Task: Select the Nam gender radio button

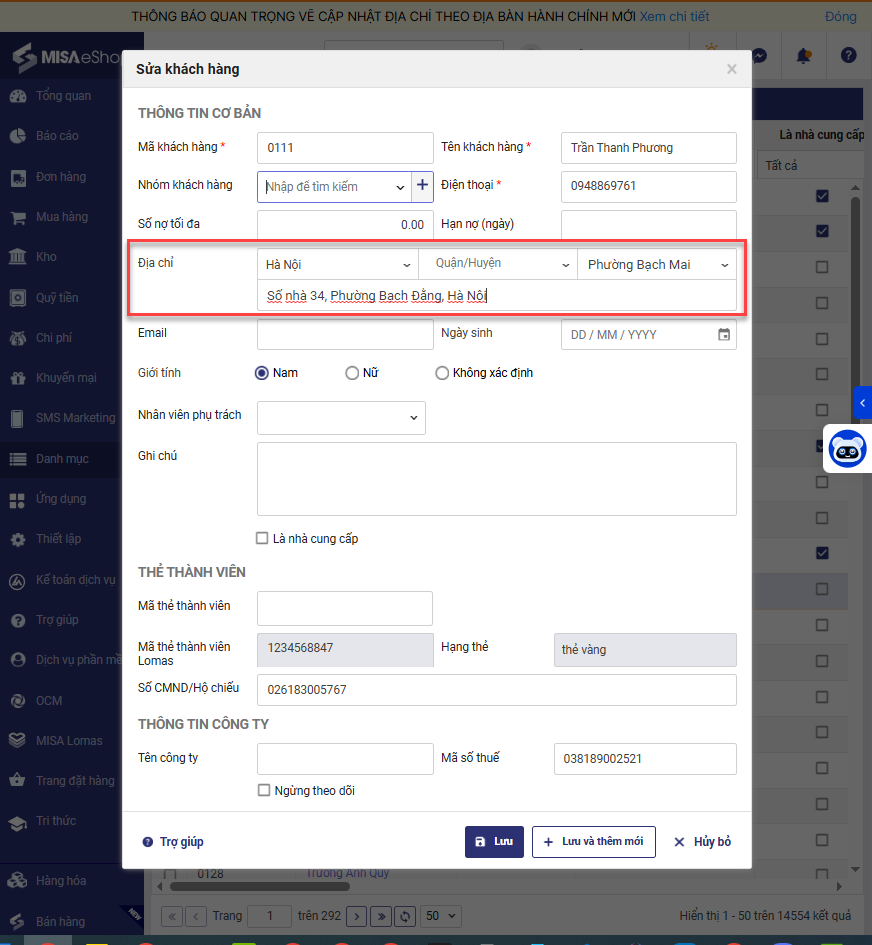Action: coord(262,373)
